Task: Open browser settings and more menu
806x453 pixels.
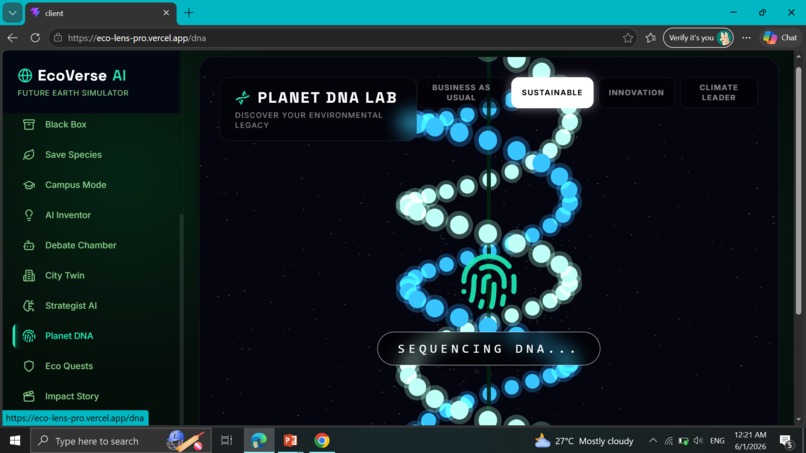Action: [x=746, y=38]
